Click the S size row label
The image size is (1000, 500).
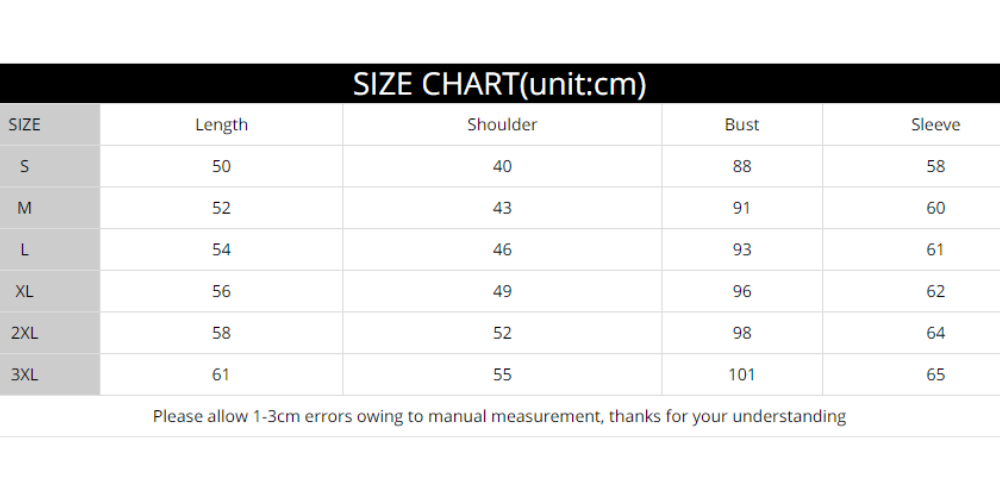(x=25, y=167)
